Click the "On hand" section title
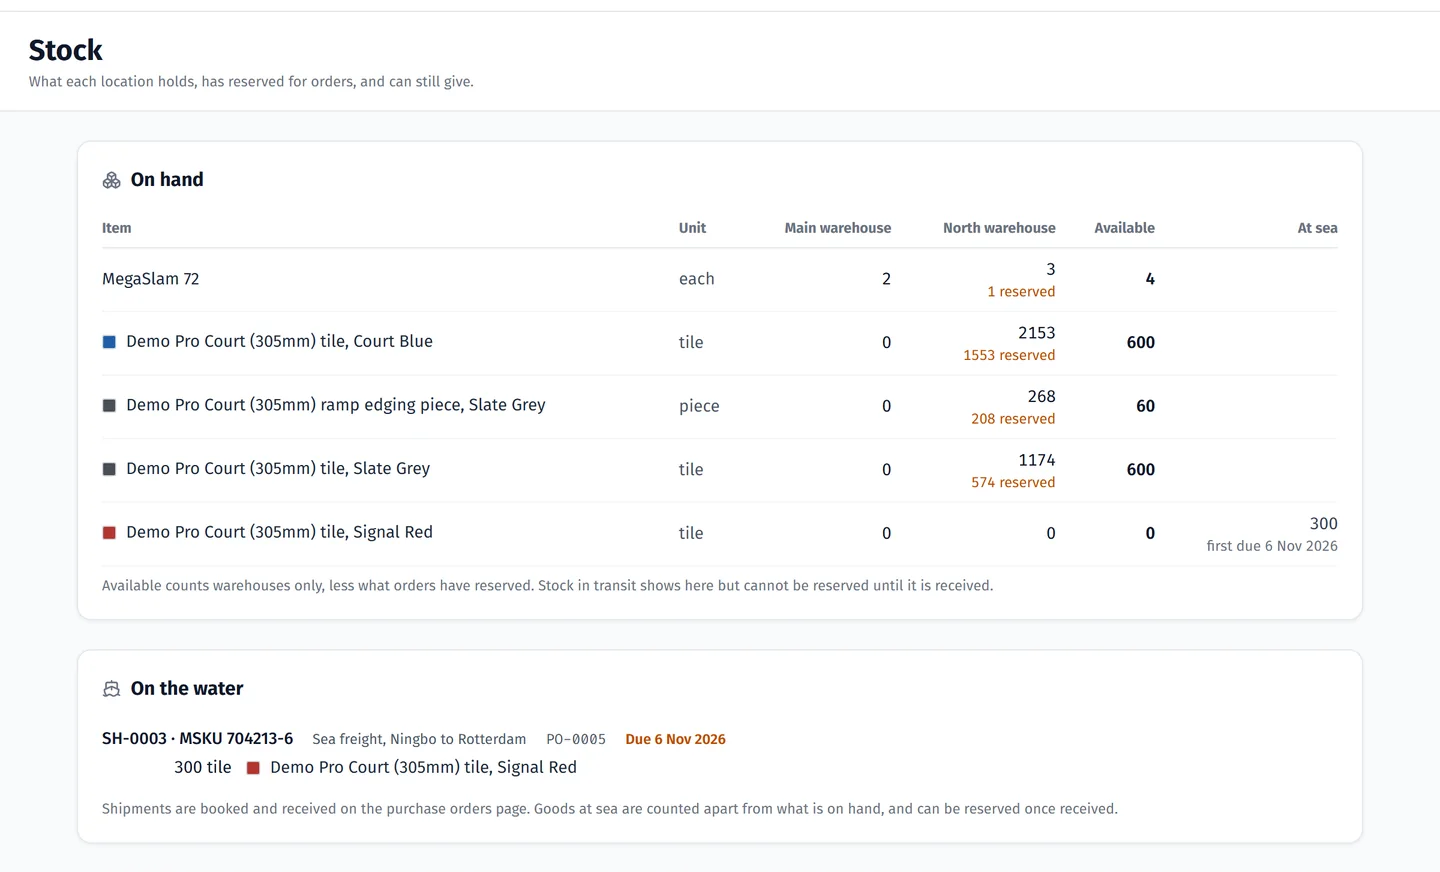Image resolution: width=1440 pixels, height=872 pixels. (167, 180)
